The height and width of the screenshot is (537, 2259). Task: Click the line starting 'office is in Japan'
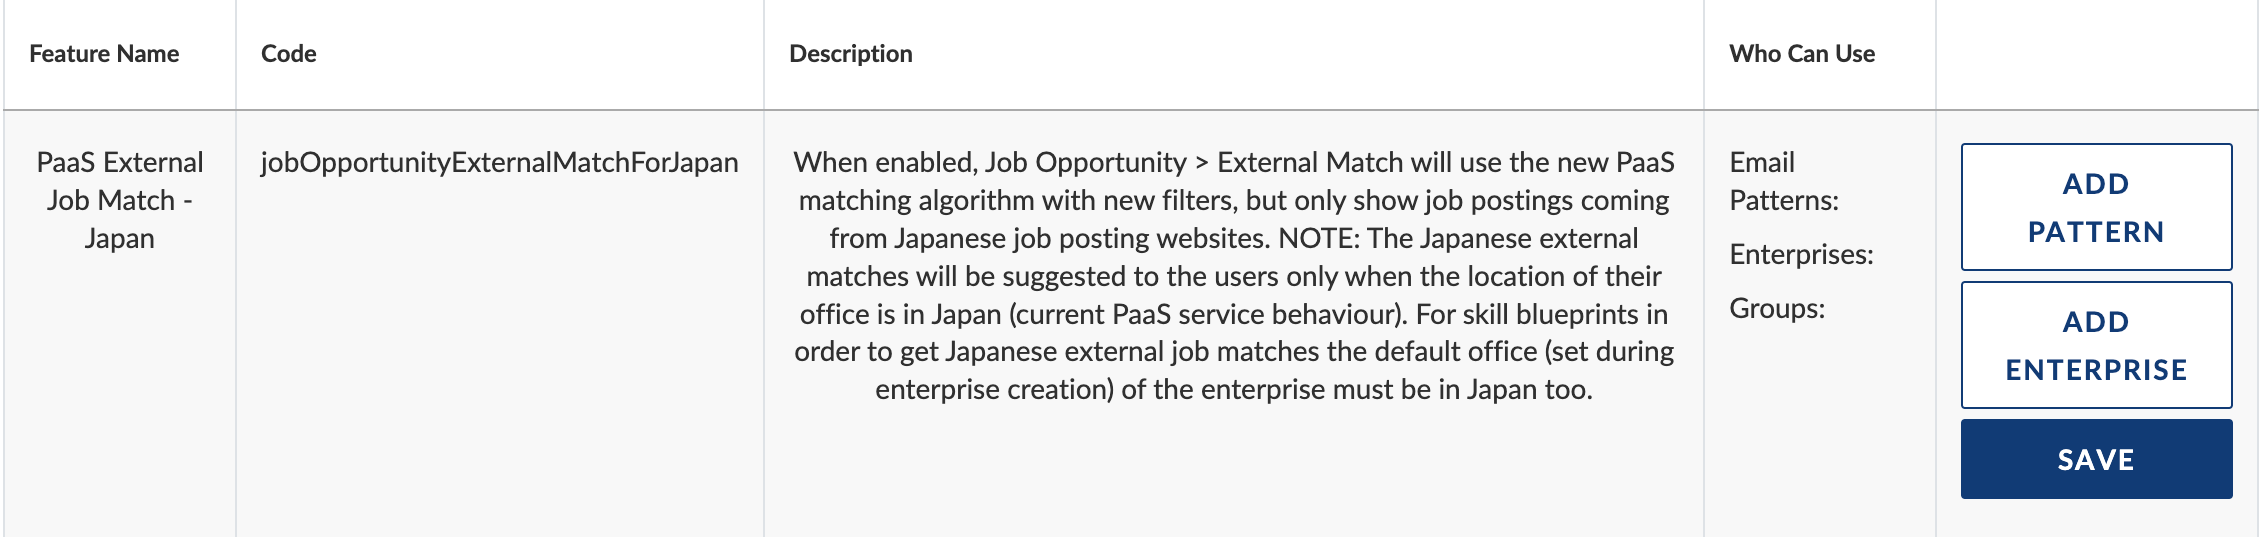point(1234,314)
